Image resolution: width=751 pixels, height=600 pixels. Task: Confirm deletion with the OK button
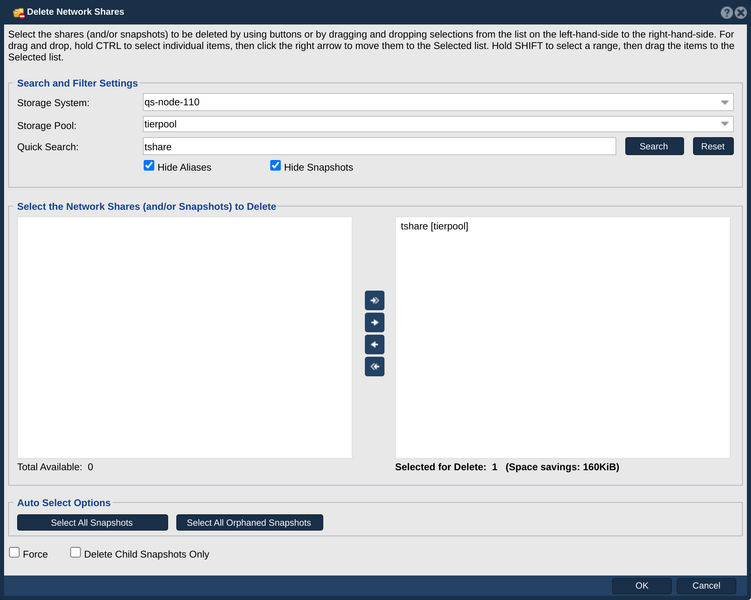click(x=641, y=586)
